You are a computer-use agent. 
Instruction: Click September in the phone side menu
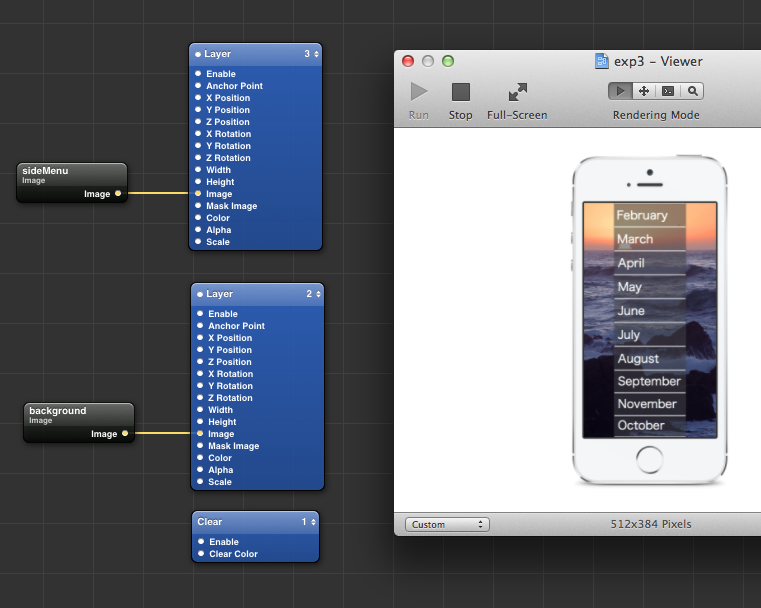point(649,381)
